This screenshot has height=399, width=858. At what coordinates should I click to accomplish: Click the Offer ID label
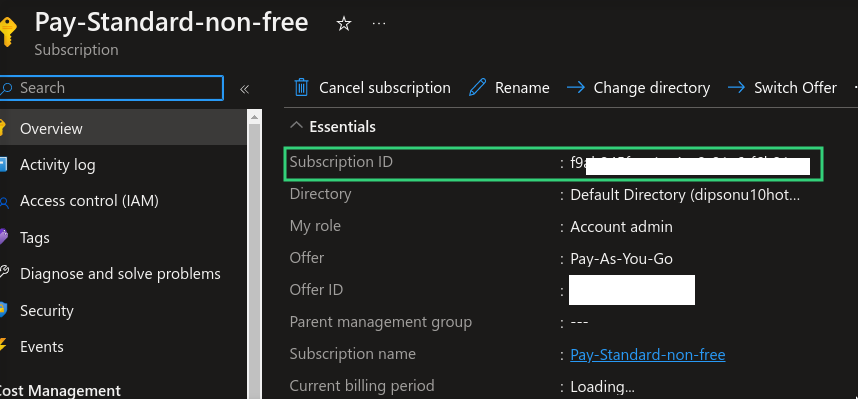tap(316, 290)
